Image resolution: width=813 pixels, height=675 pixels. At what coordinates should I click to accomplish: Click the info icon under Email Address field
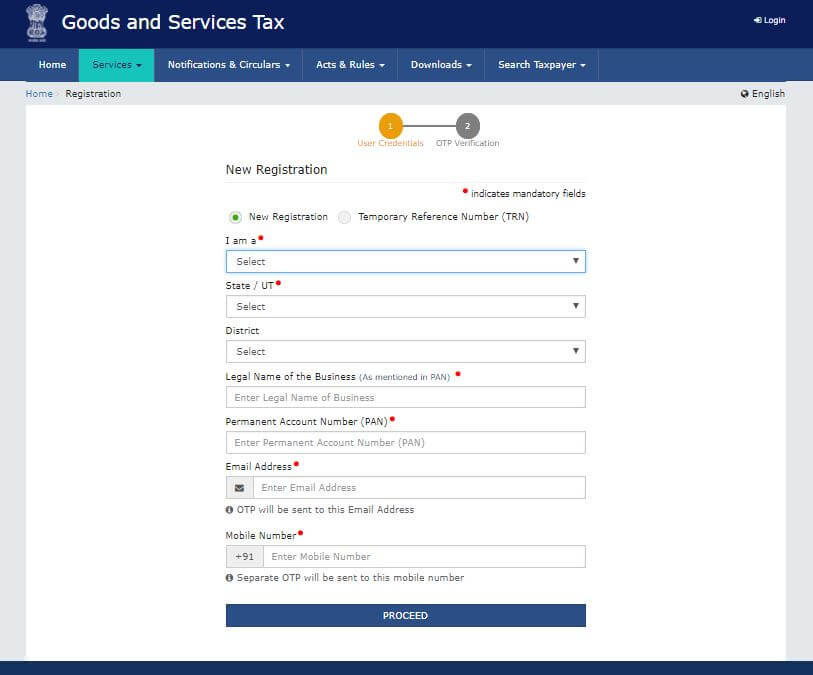pyautogui.click(x=230, y=510)
